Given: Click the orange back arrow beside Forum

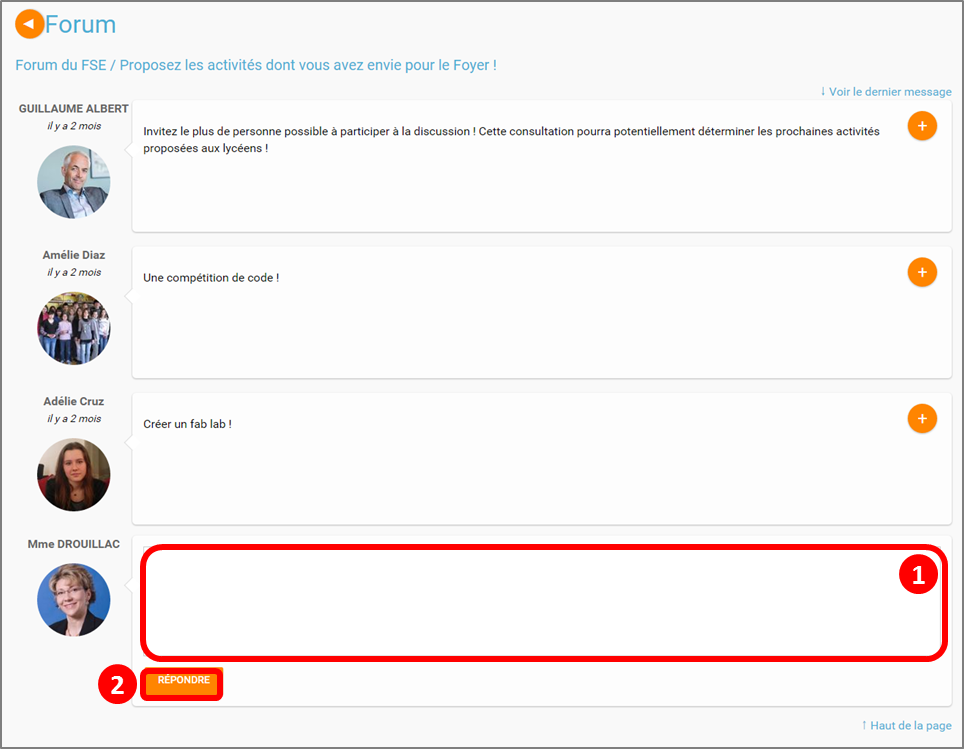Looking at the screenshot, I should point(29,24).
